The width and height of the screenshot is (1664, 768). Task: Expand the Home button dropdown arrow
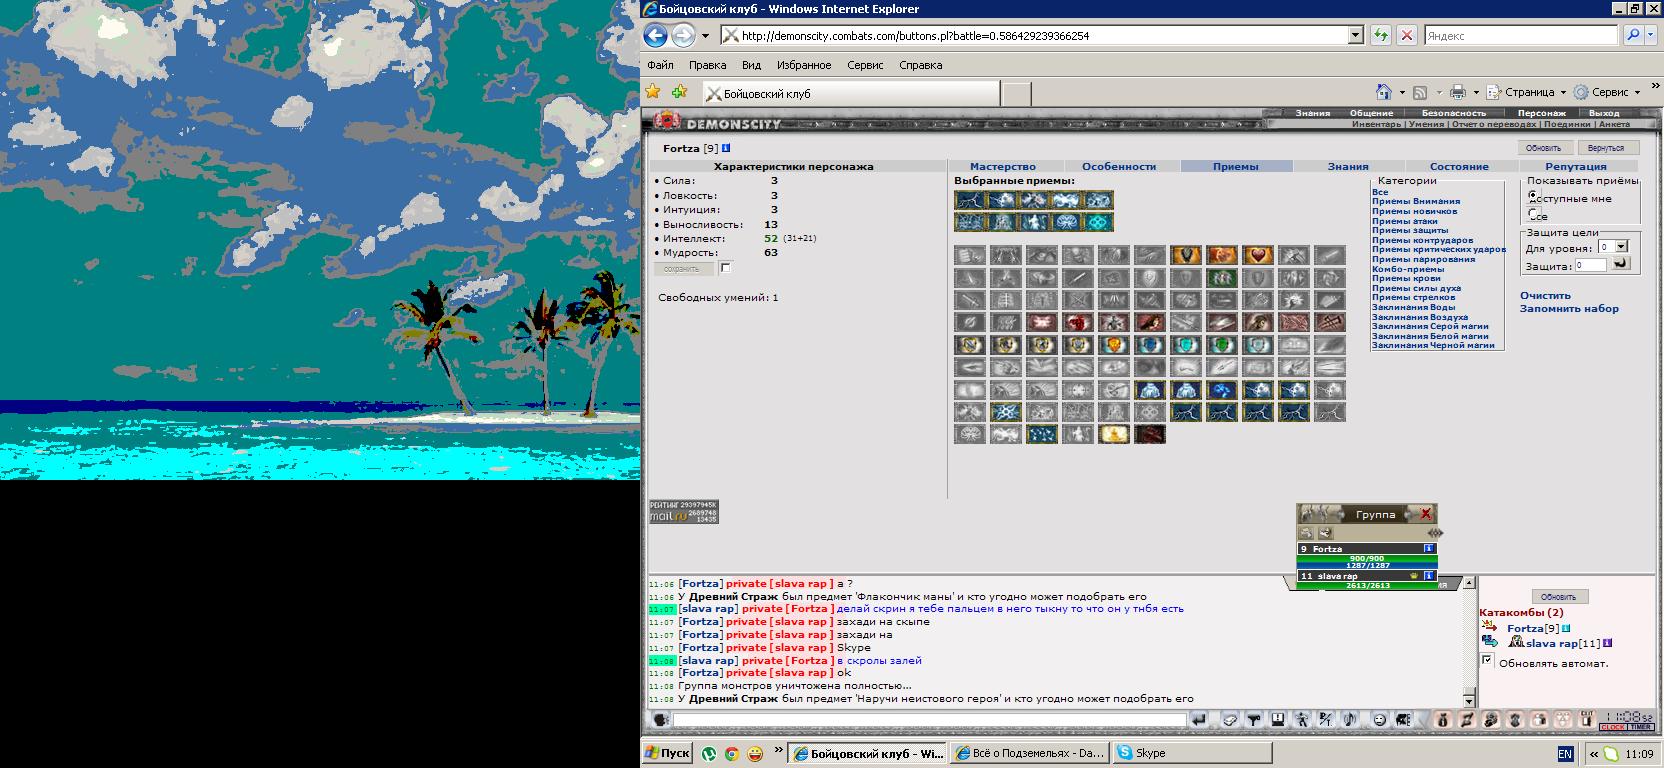click(1402, 92)
